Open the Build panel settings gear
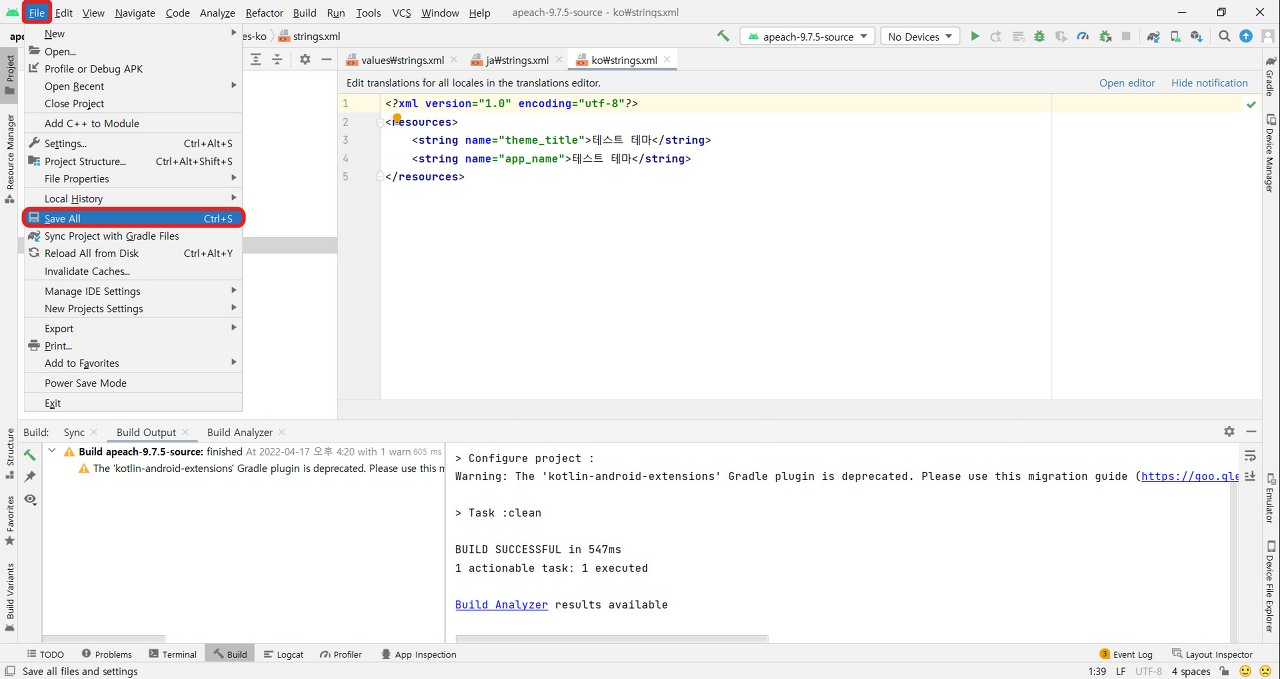 pos(1229,431)
